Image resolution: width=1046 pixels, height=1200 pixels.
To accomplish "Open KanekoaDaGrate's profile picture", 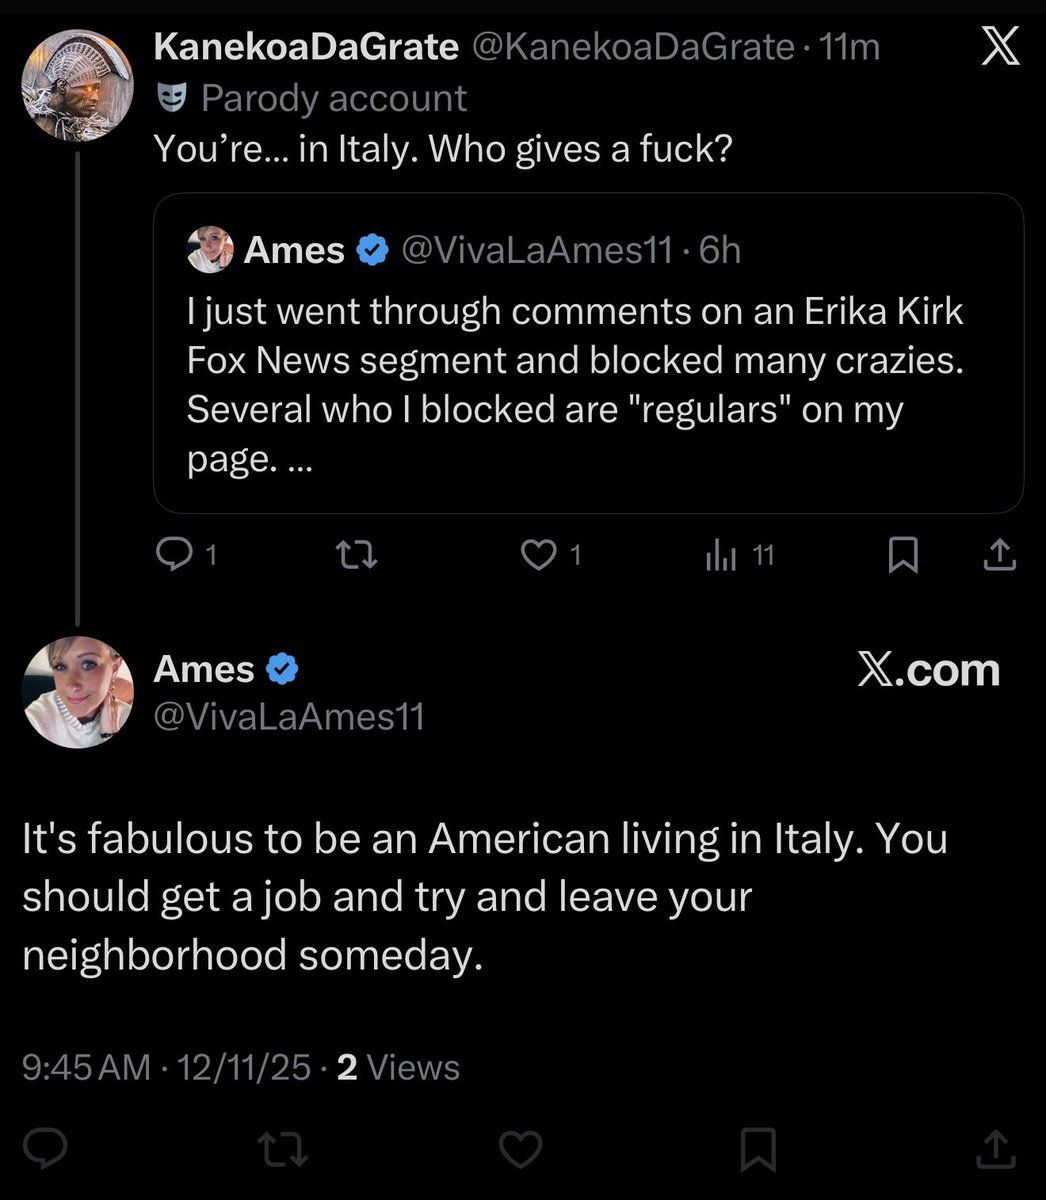I will point(78,85).
